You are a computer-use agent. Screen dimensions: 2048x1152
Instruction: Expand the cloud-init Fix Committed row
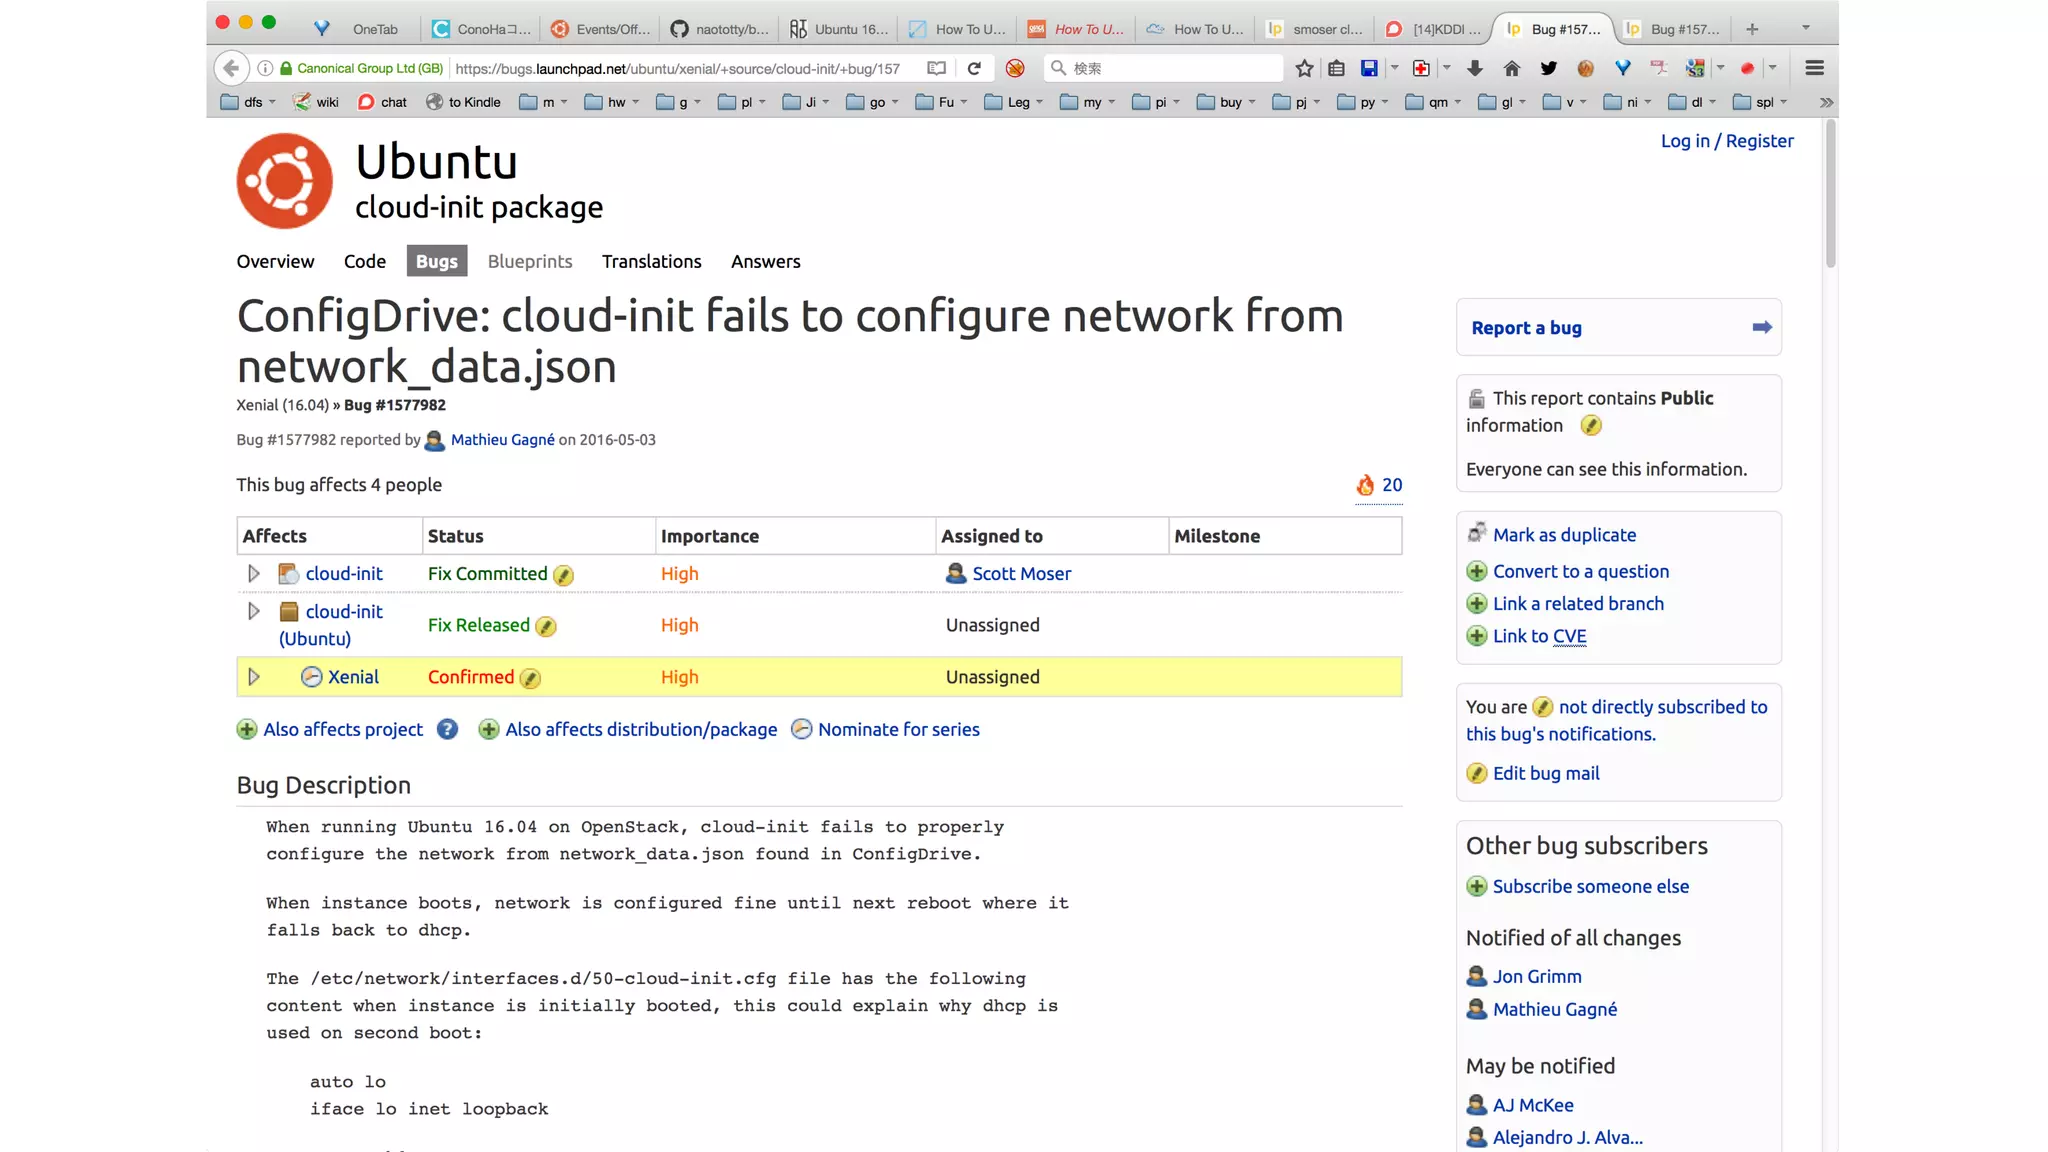253,574
